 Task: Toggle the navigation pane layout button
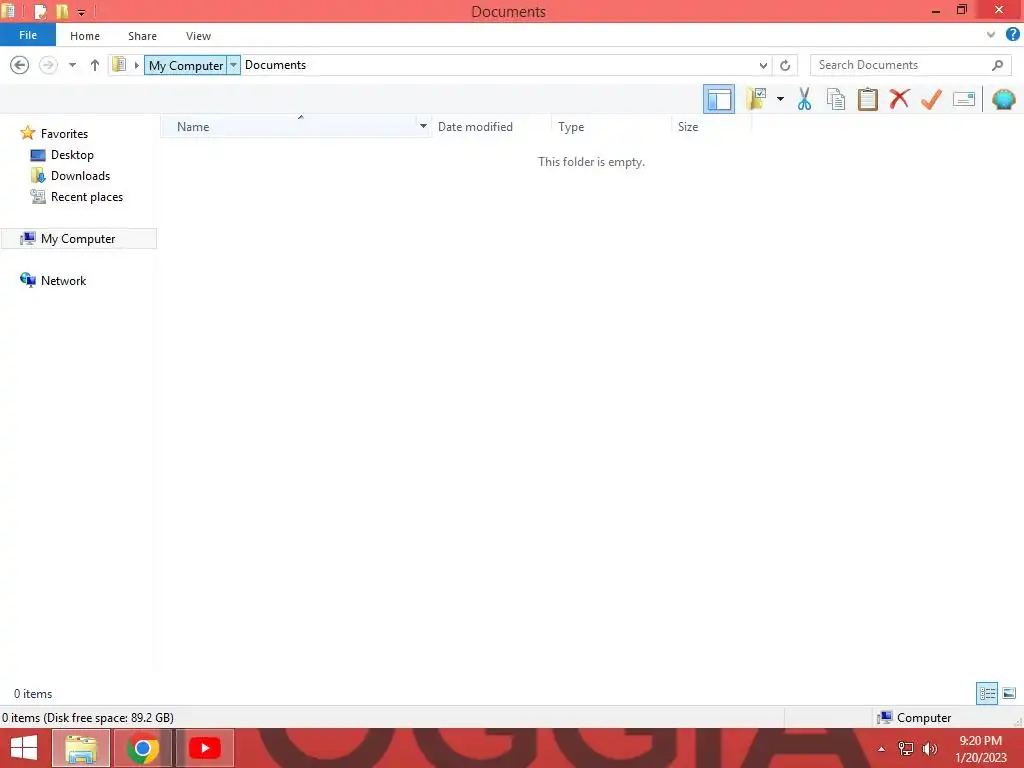[x=718, y=99]
